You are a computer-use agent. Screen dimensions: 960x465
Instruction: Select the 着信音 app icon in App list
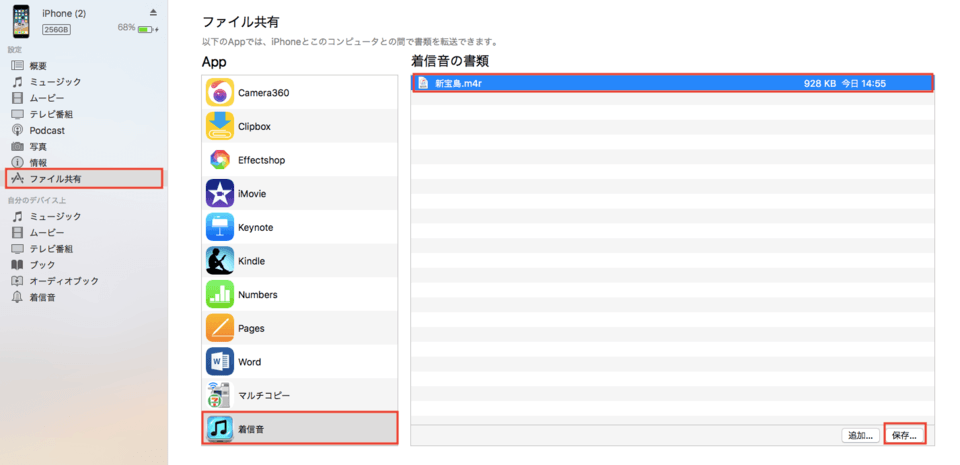tap(220, 429)
